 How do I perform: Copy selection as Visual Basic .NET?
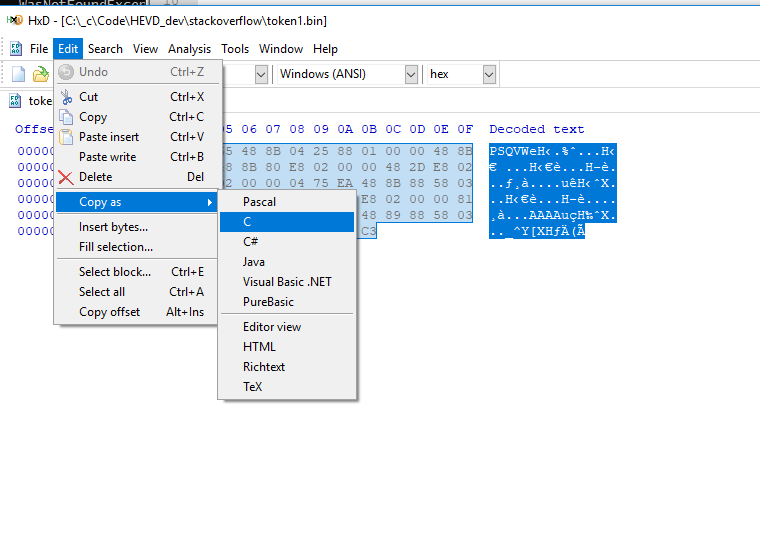coord(287,282)
